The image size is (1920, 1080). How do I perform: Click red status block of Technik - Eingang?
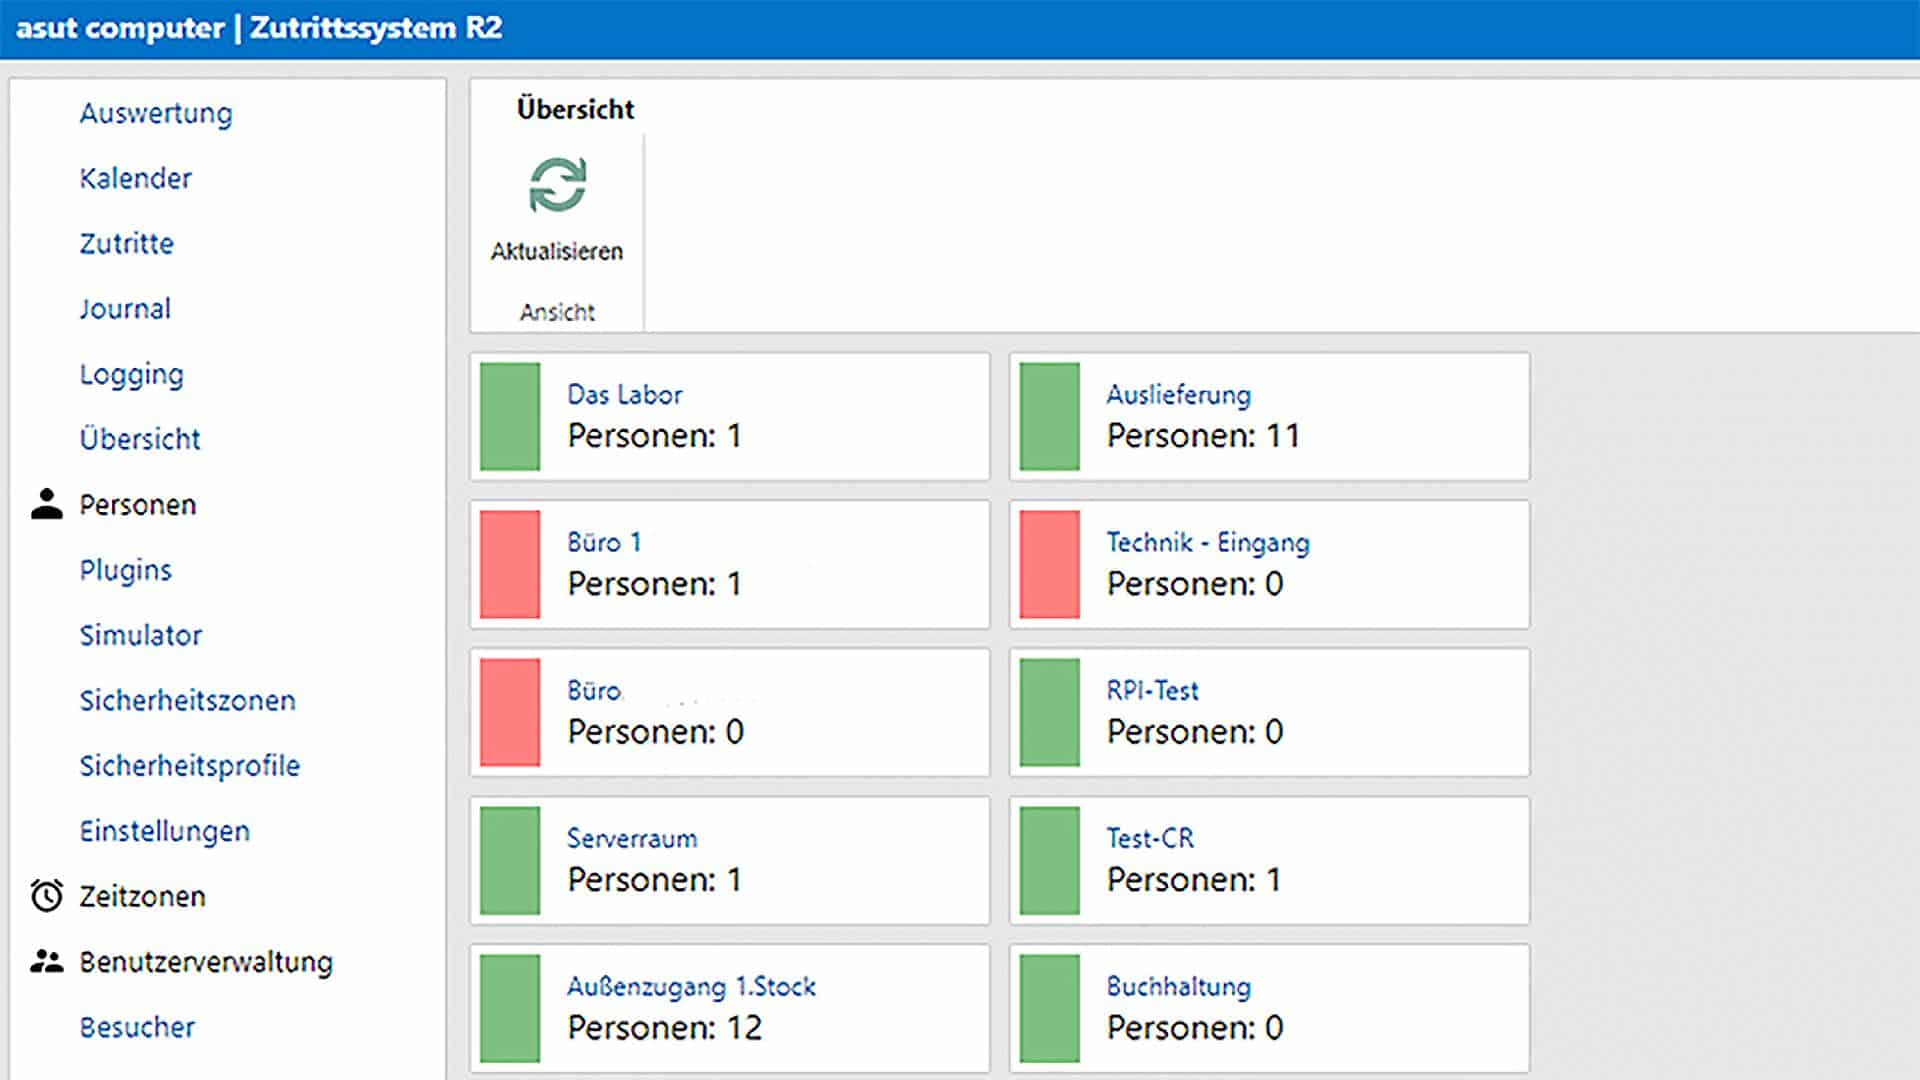(x=1049, y=564)
